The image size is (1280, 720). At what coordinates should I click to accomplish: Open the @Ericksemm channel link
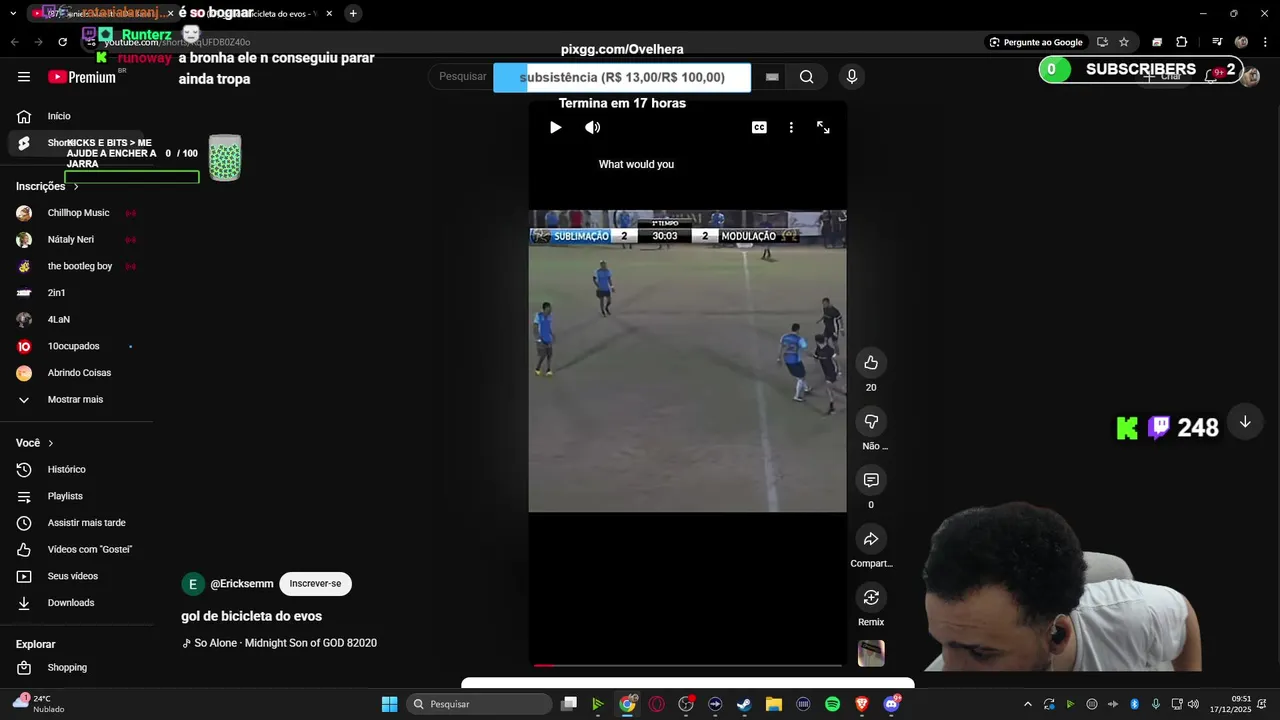coord(241,584)
